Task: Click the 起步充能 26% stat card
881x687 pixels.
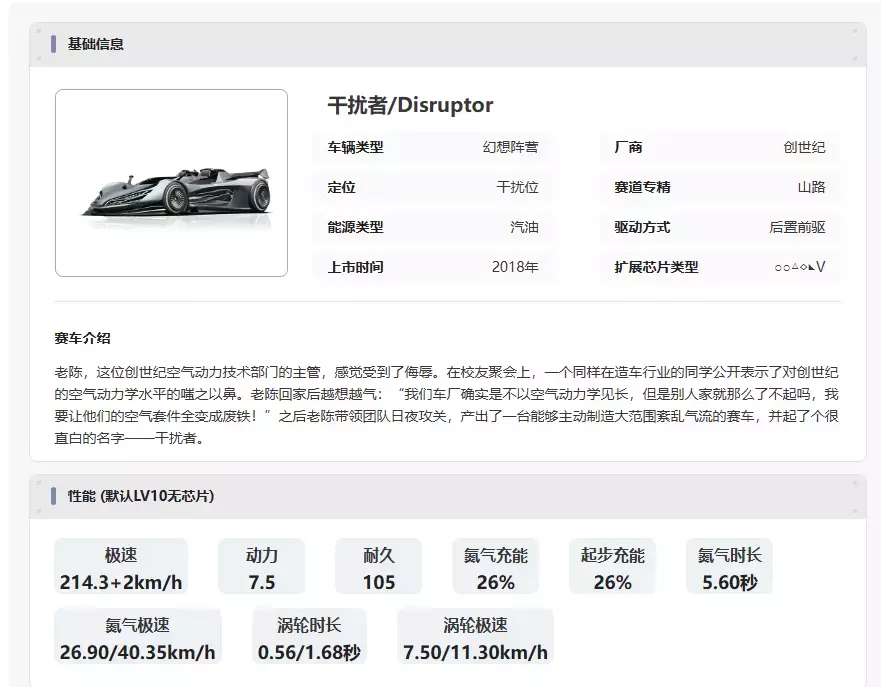Action: click(x=612, y=566)
